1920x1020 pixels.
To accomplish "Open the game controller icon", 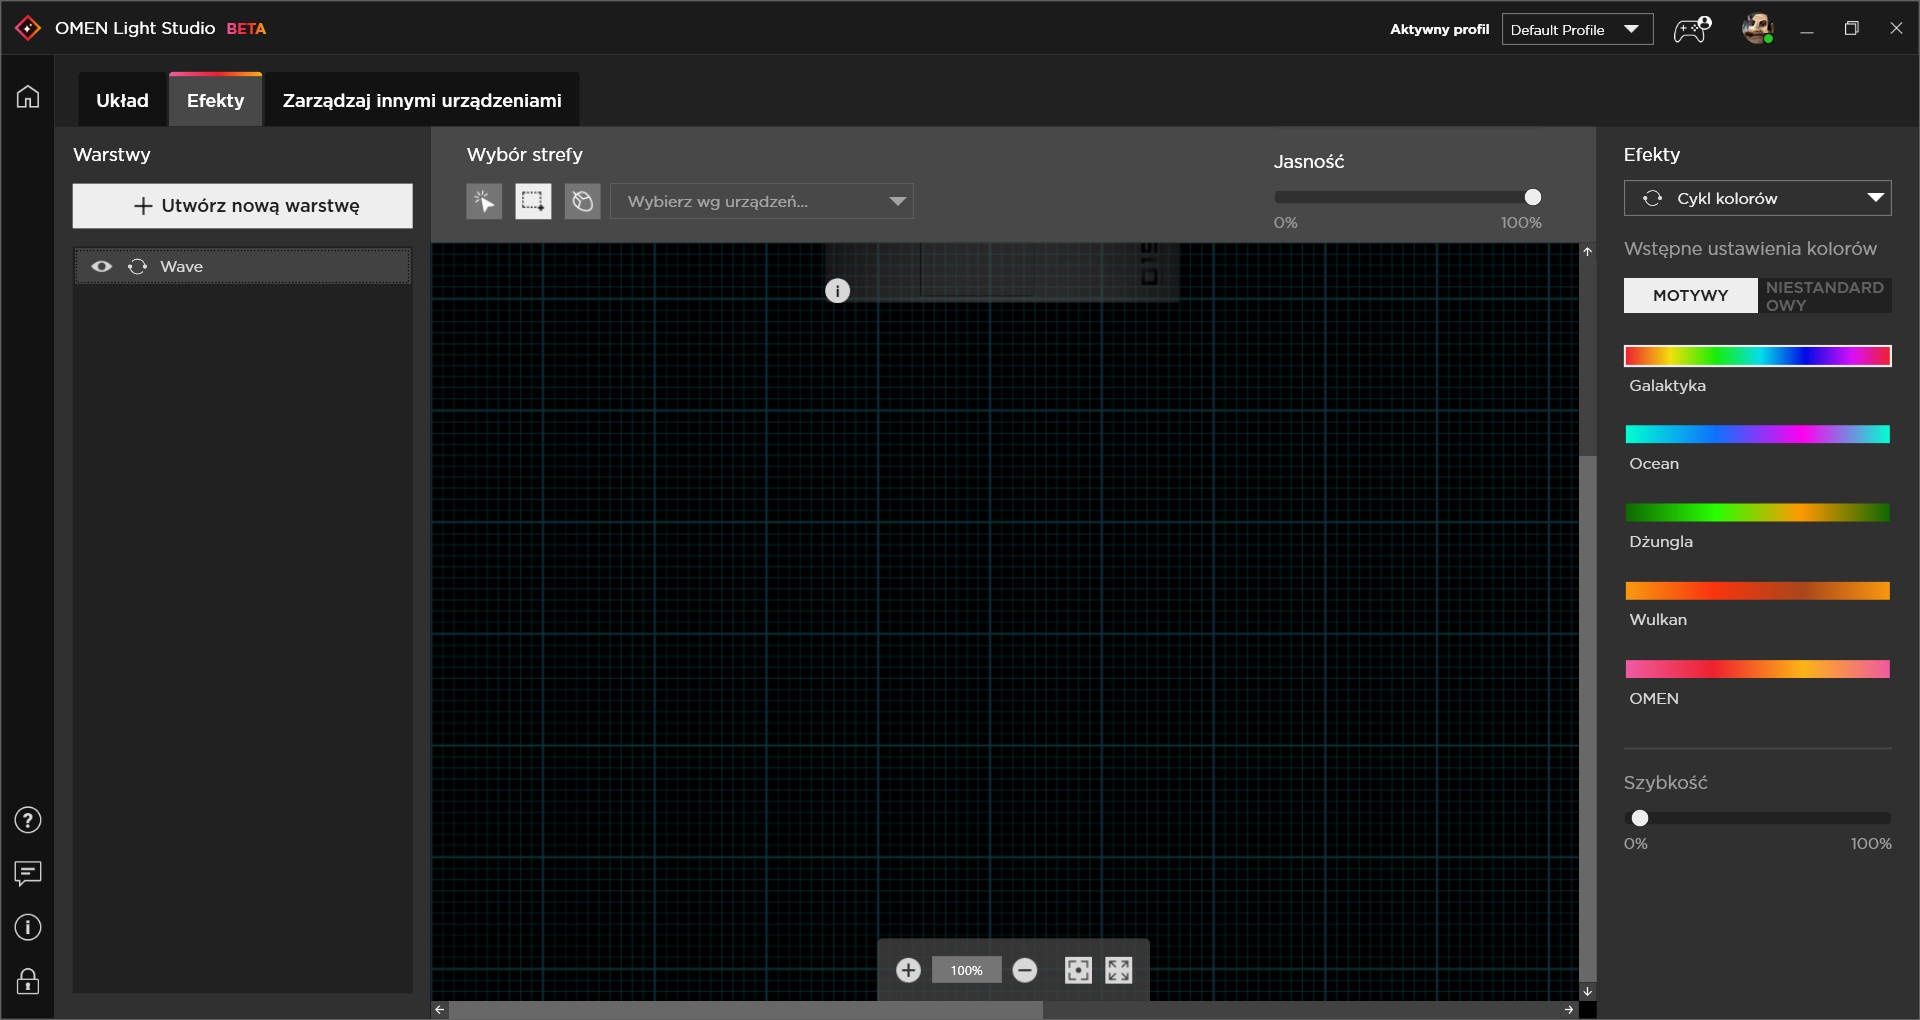I will click(x=1692, y=29).
